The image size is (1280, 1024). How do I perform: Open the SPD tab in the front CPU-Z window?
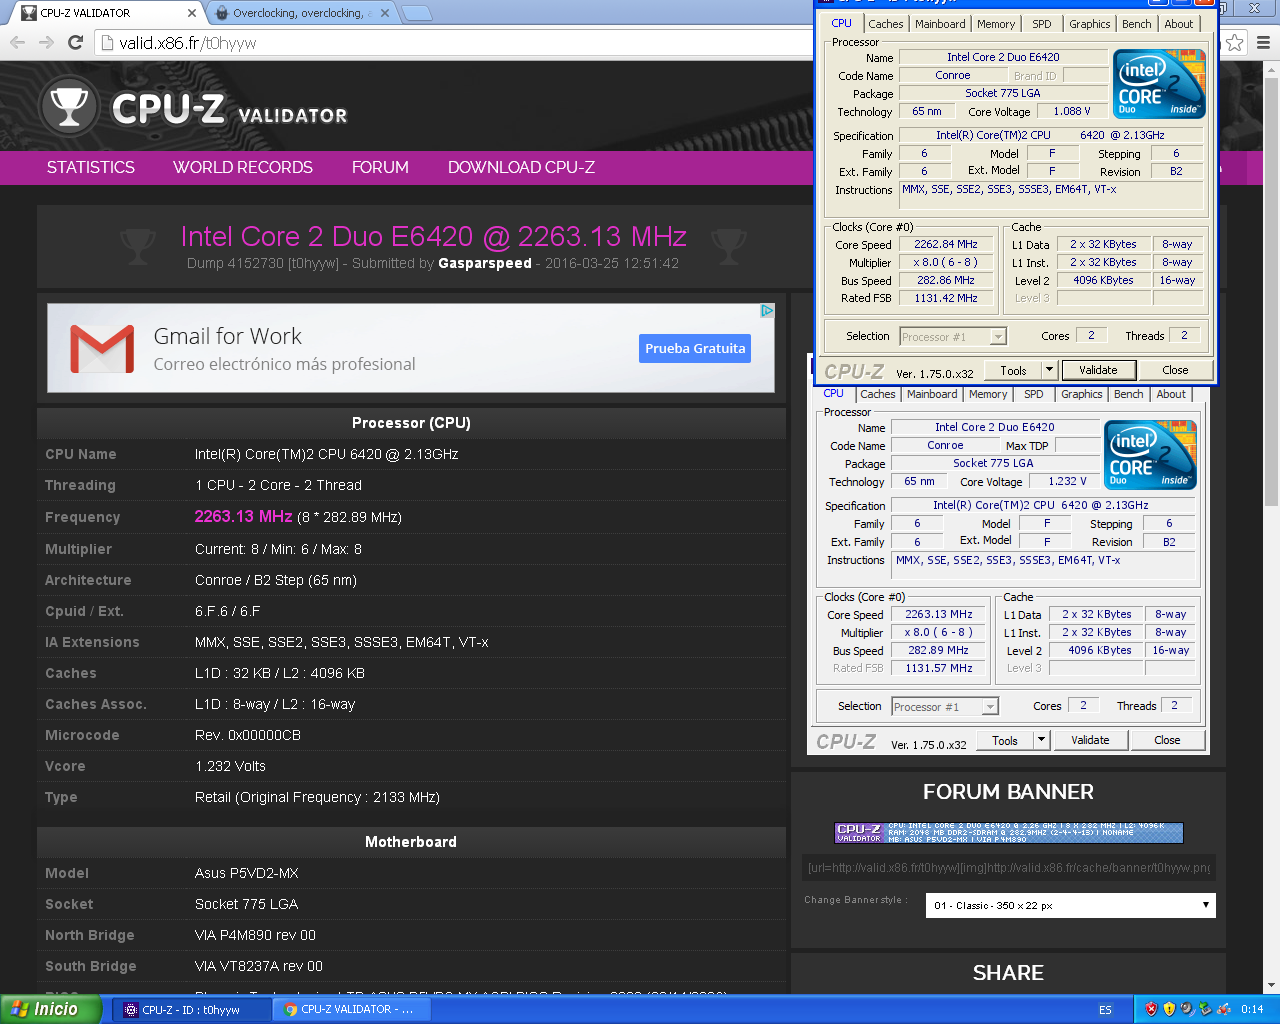(x=1042, y=24)
